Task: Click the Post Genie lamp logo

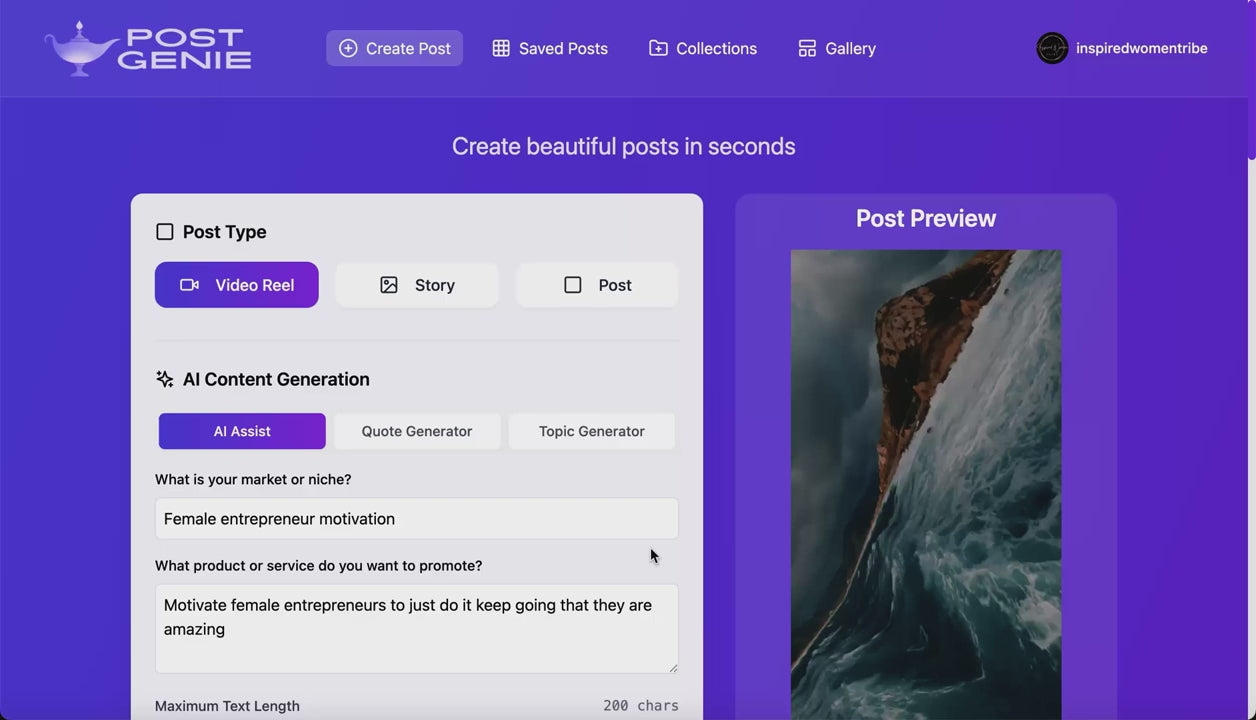Action: 80,48
